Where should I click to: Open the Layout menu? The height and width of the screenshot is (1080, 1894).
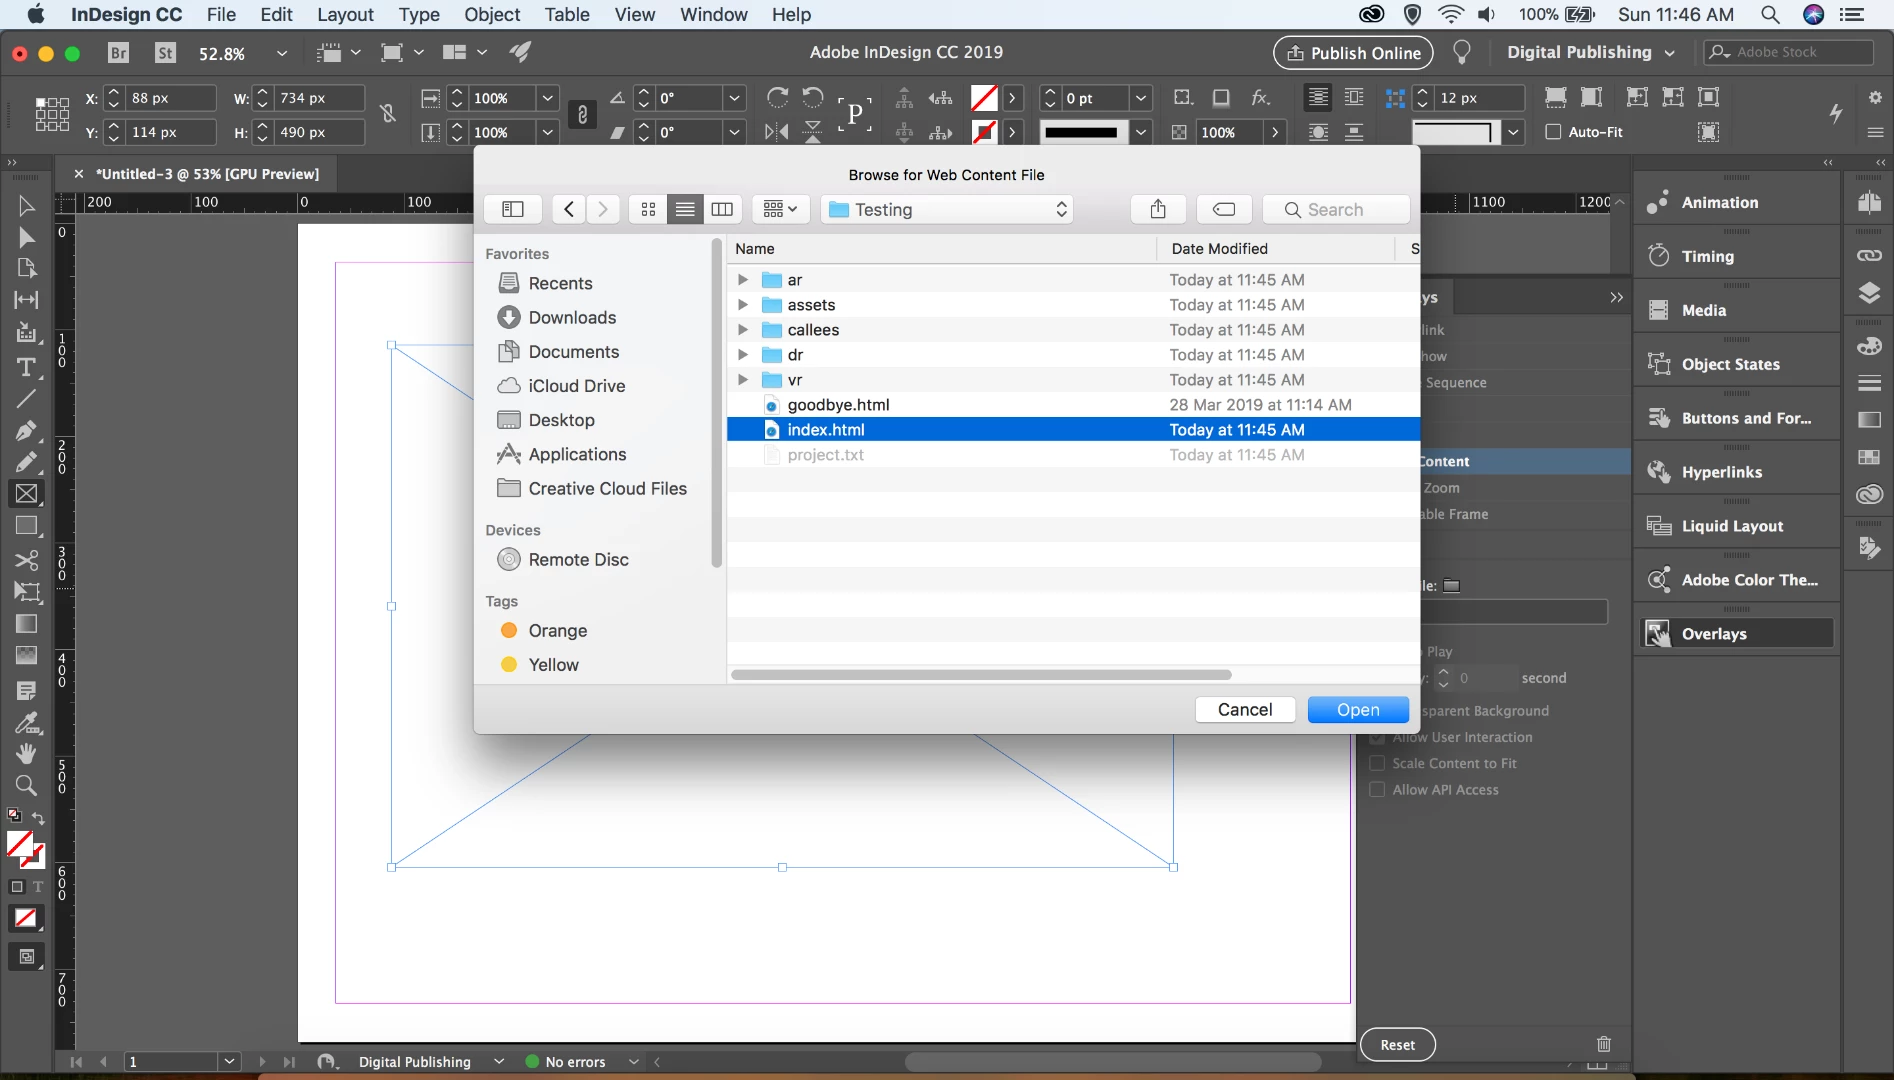[345, 14]
